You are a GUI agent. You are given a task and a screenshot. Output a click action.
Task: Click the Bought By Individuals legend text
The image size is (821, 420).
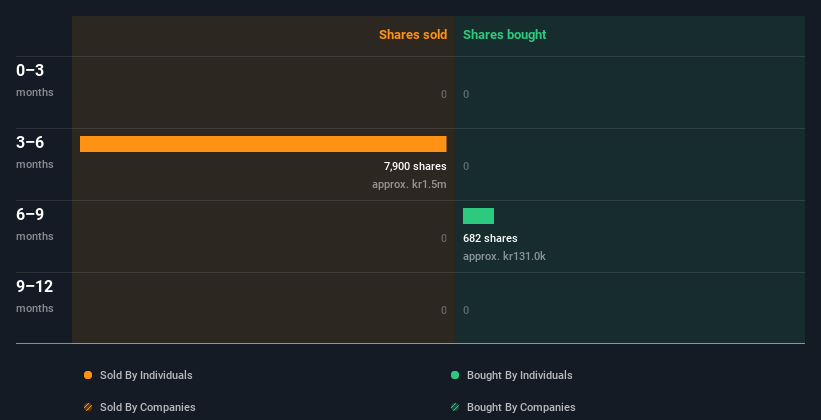point(519,375)
